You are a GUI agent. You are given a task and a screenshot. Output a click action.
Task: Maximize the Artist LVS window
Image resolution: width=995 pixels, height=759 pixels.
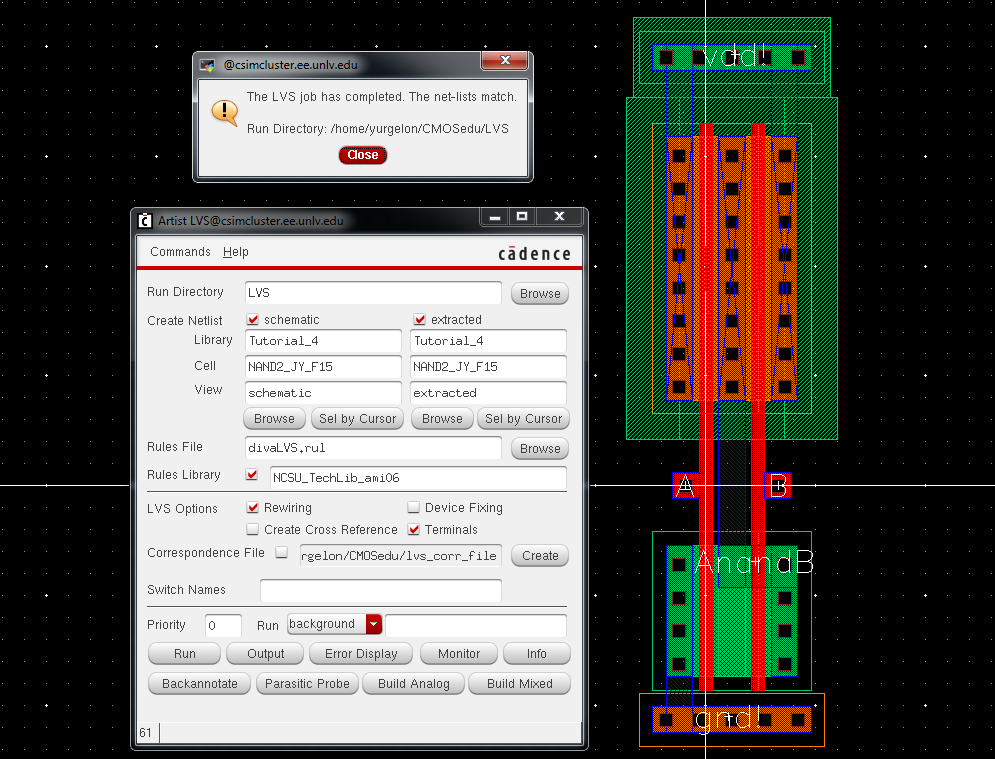point(521,217)
